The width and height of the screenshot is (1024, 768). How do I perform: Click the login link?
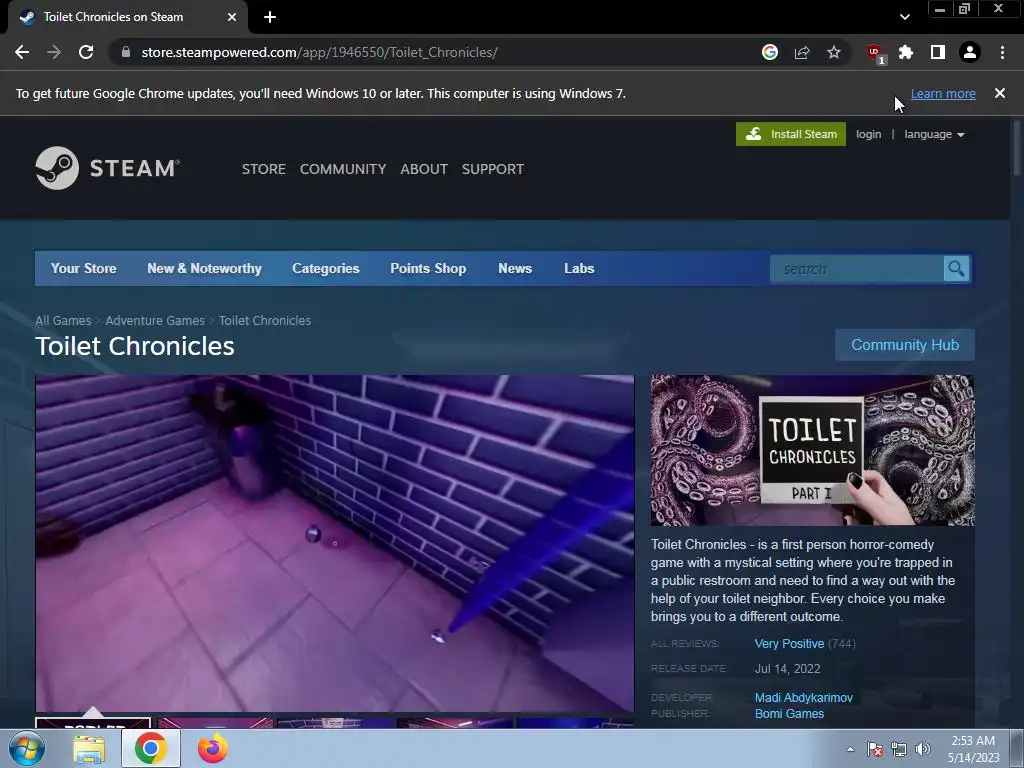869,134
